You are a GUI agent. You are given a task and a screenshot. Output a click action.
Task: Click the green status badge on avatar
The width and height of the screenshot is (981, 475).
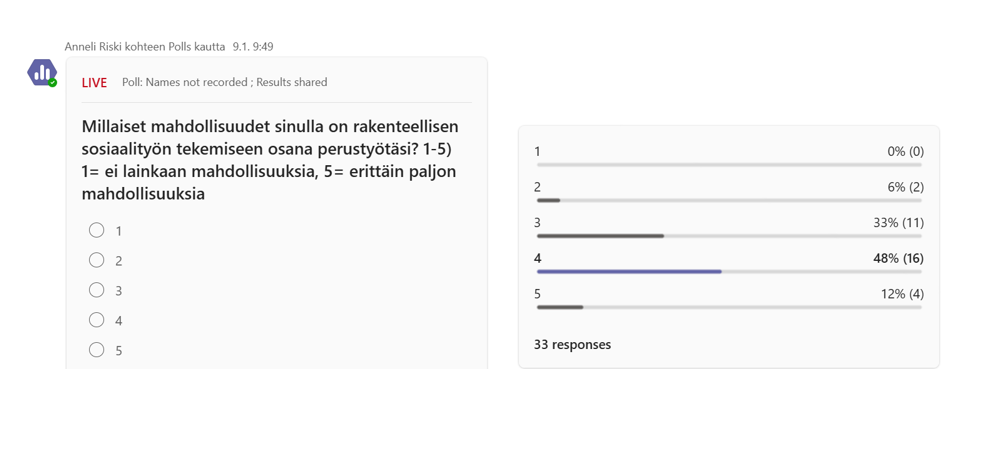(53, 83)
